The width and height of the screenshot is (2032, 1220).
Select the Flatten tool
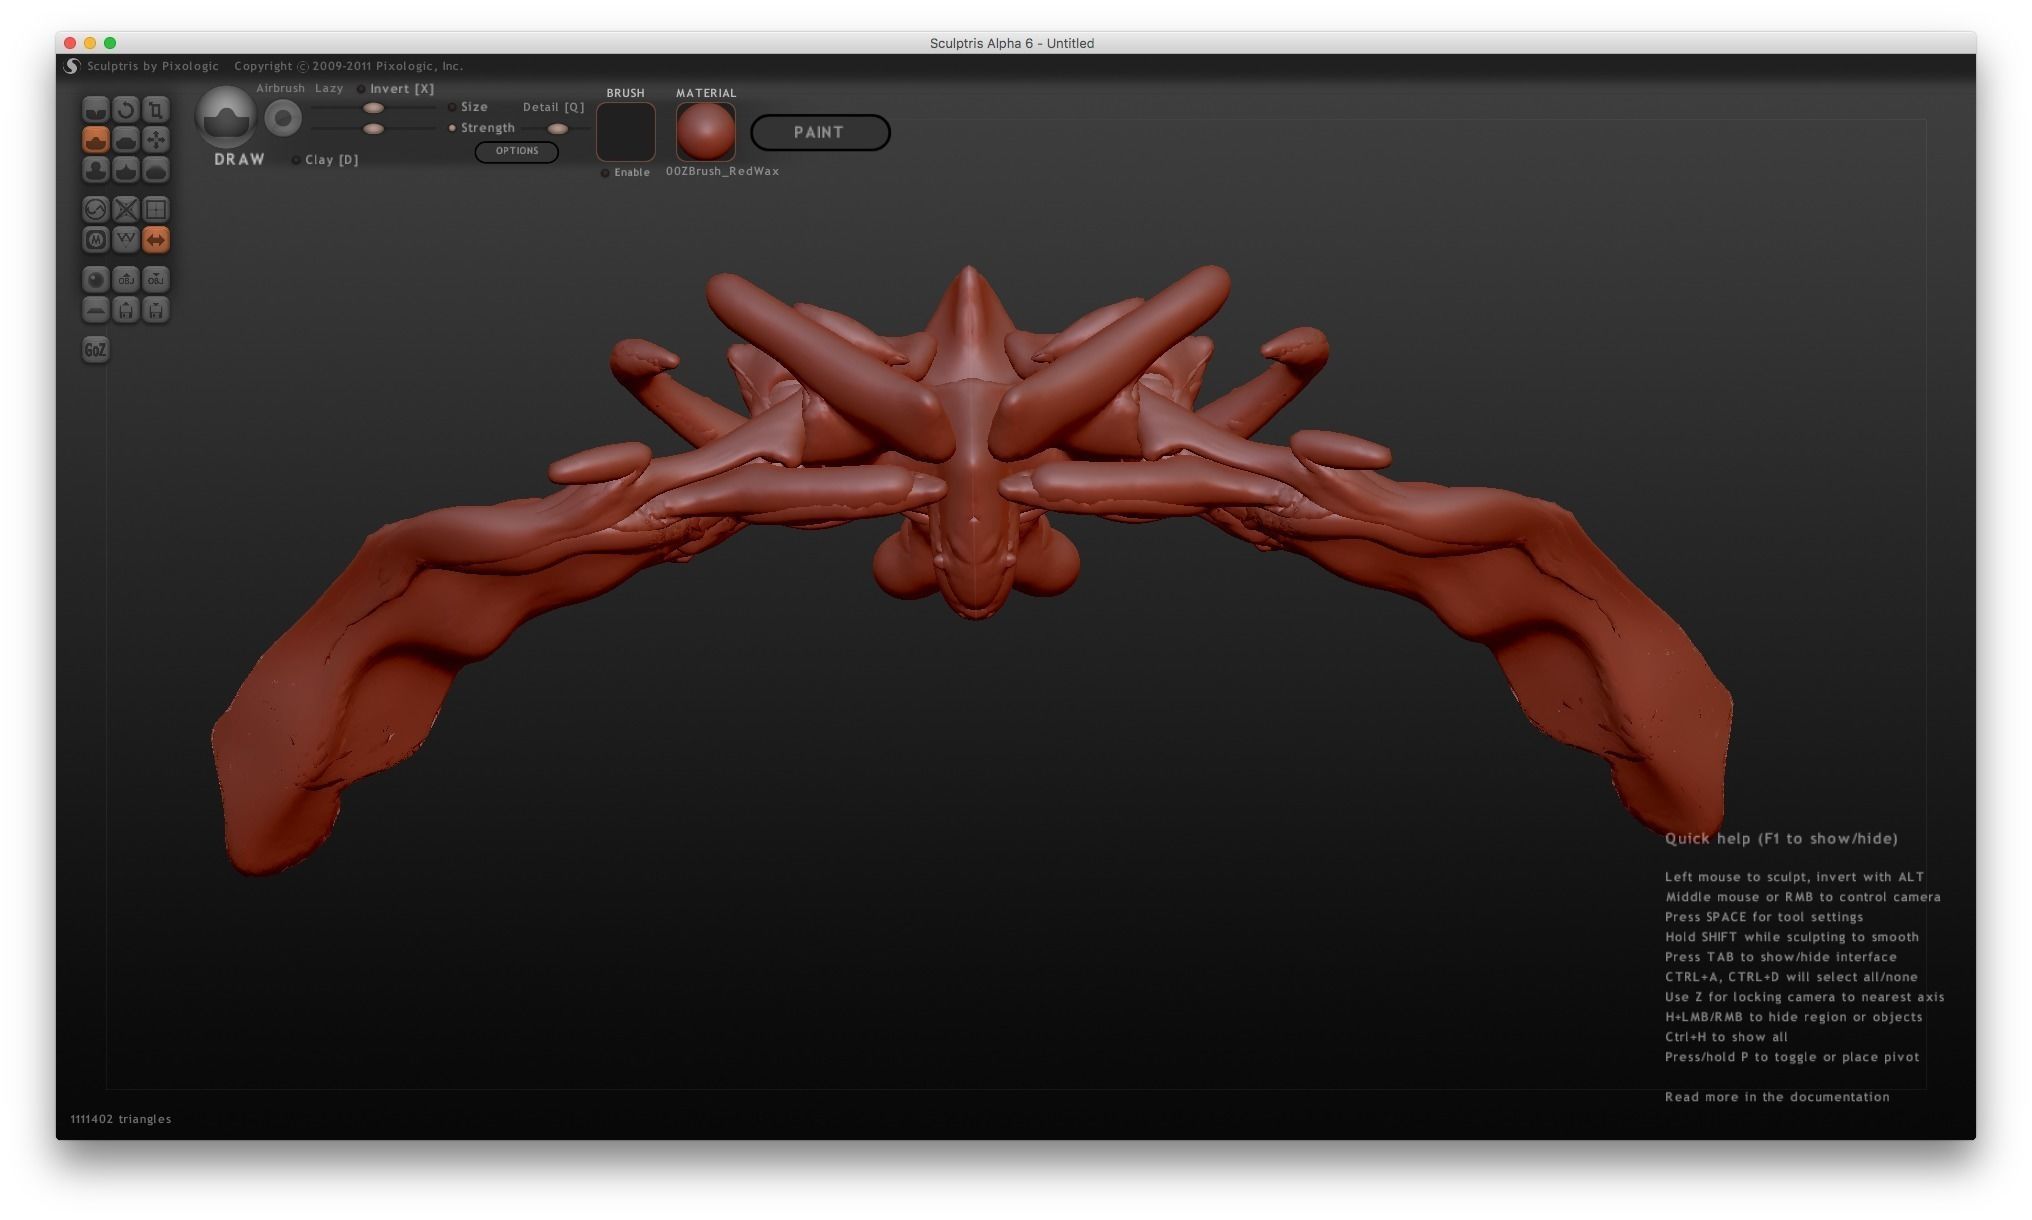125,139
